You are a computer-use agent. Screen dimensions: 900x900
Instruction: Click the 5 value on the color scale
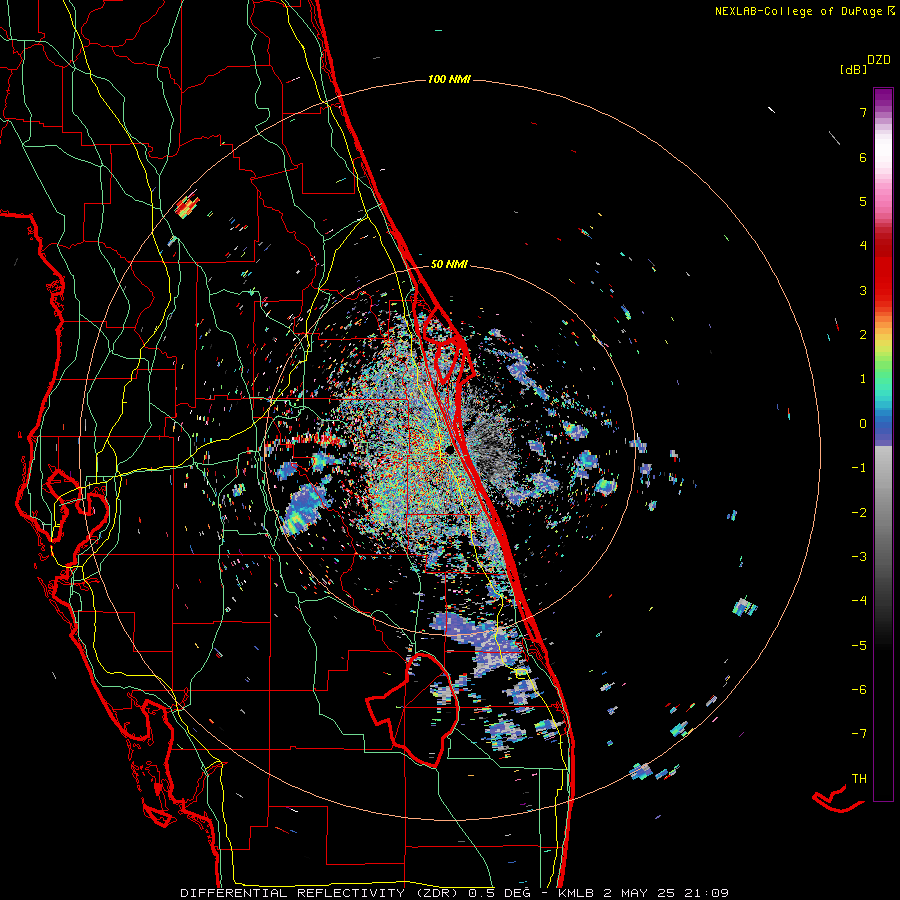(863, 201)
